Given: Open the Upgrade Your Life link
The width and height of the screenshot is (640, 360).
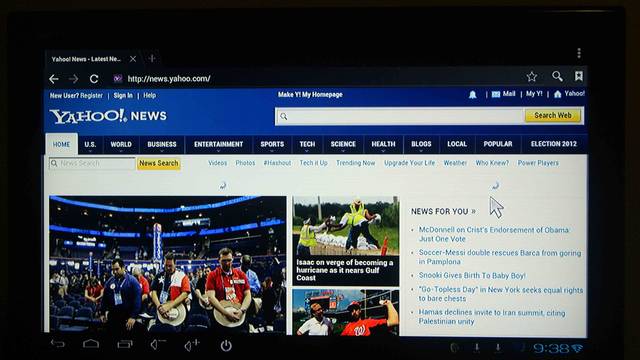Looking at the screenshot, I should click(x=409, y=163).
